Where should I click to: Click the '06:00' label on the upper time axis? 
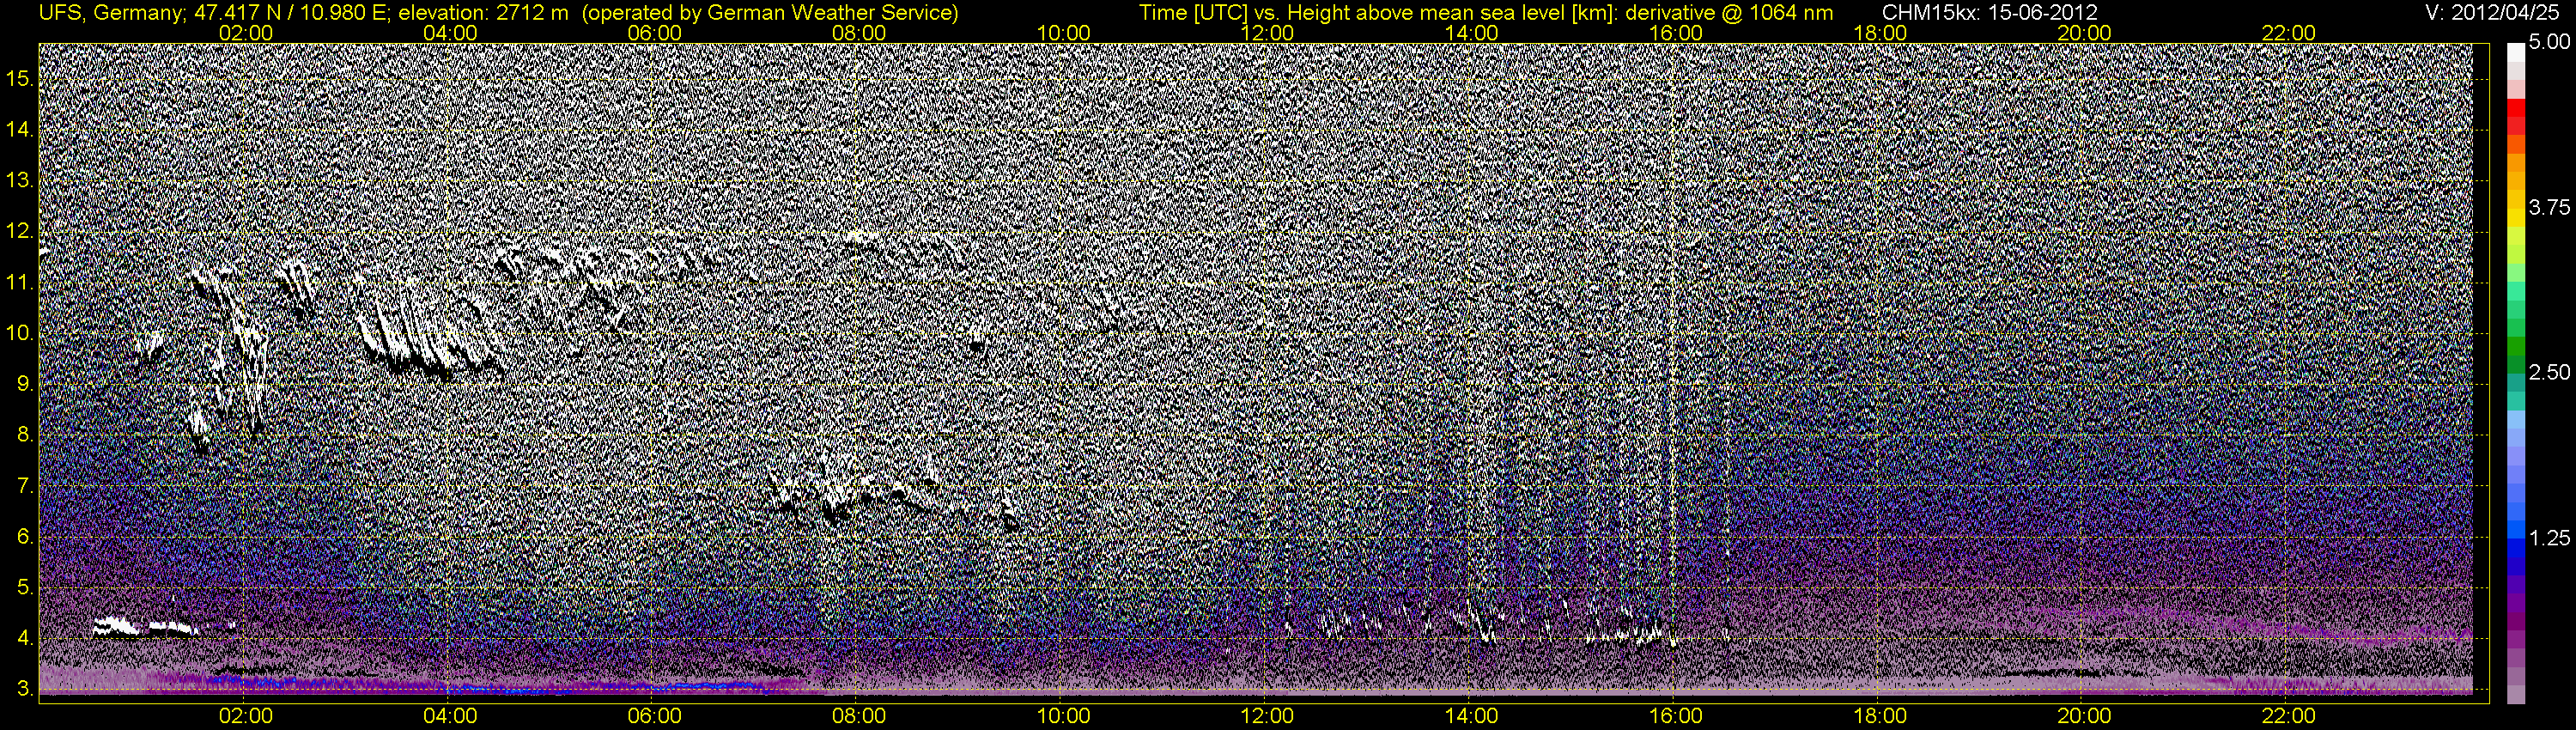click(654, 33)
